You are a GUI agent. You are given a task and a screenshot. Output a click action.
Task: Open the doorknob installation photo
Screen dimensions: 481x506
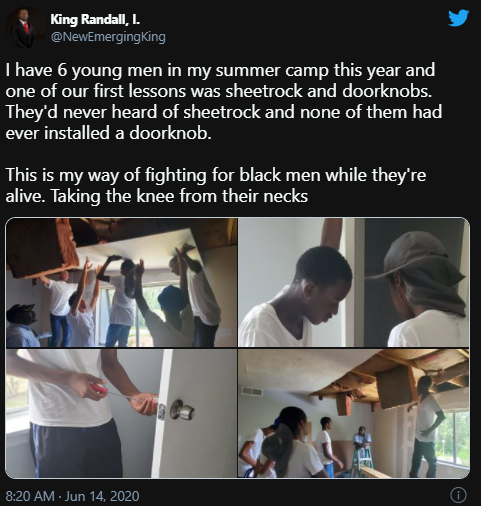[x=121, y=413]
